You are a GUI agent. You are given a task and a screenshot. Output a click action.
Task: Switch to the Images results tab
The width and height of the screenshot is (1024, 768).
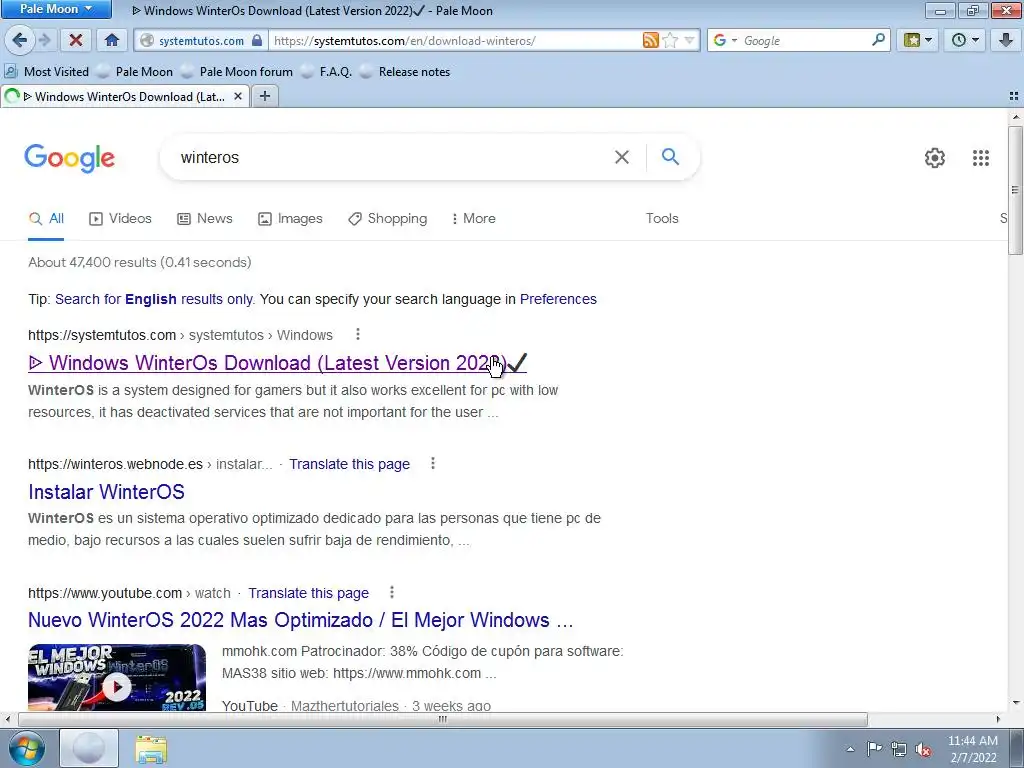(x=290, y=219)
